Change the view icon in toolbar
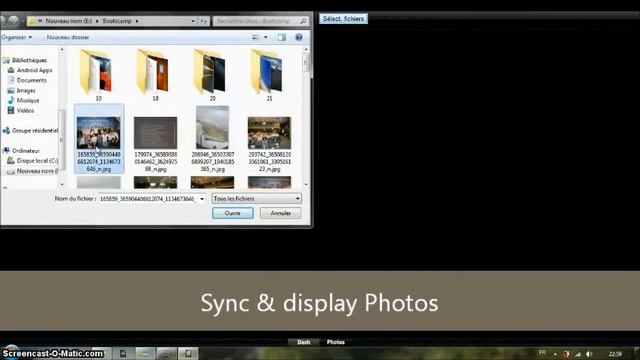The height and width of the screenshot is (360, 640). click(x=256, y=37)
